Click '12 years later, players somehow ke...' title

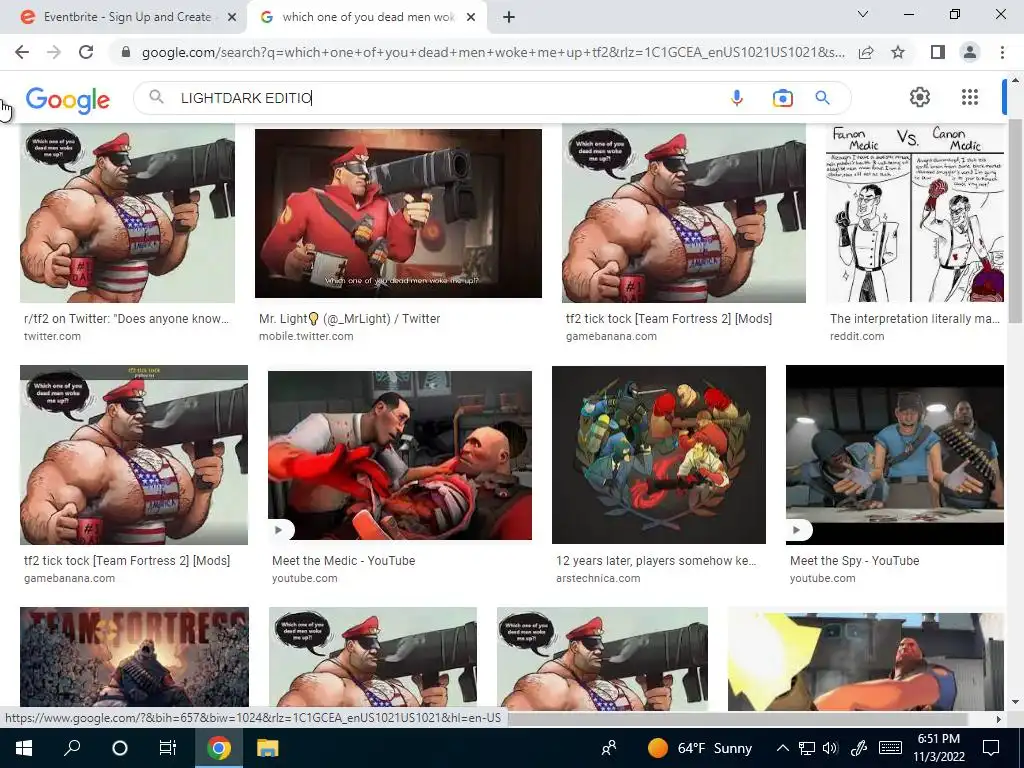[x=656, y=560]
